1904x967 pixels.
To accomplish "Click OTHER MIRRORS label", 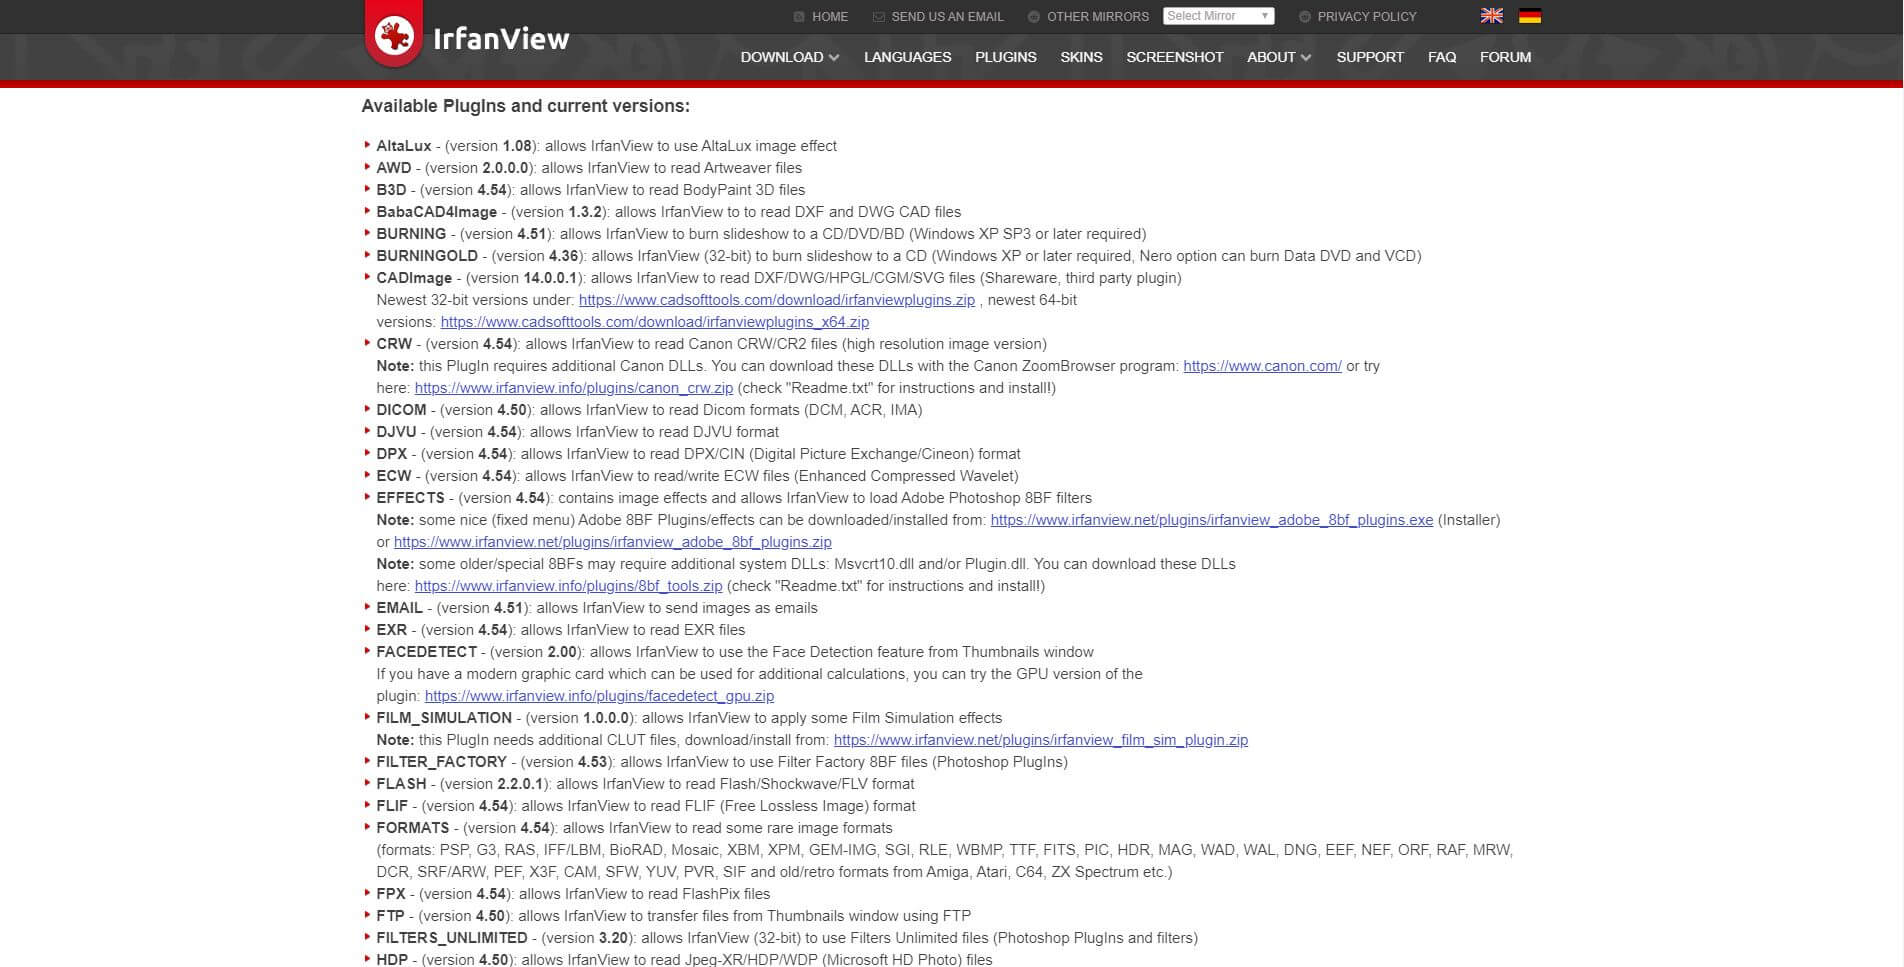I will tap(1098, 17).
